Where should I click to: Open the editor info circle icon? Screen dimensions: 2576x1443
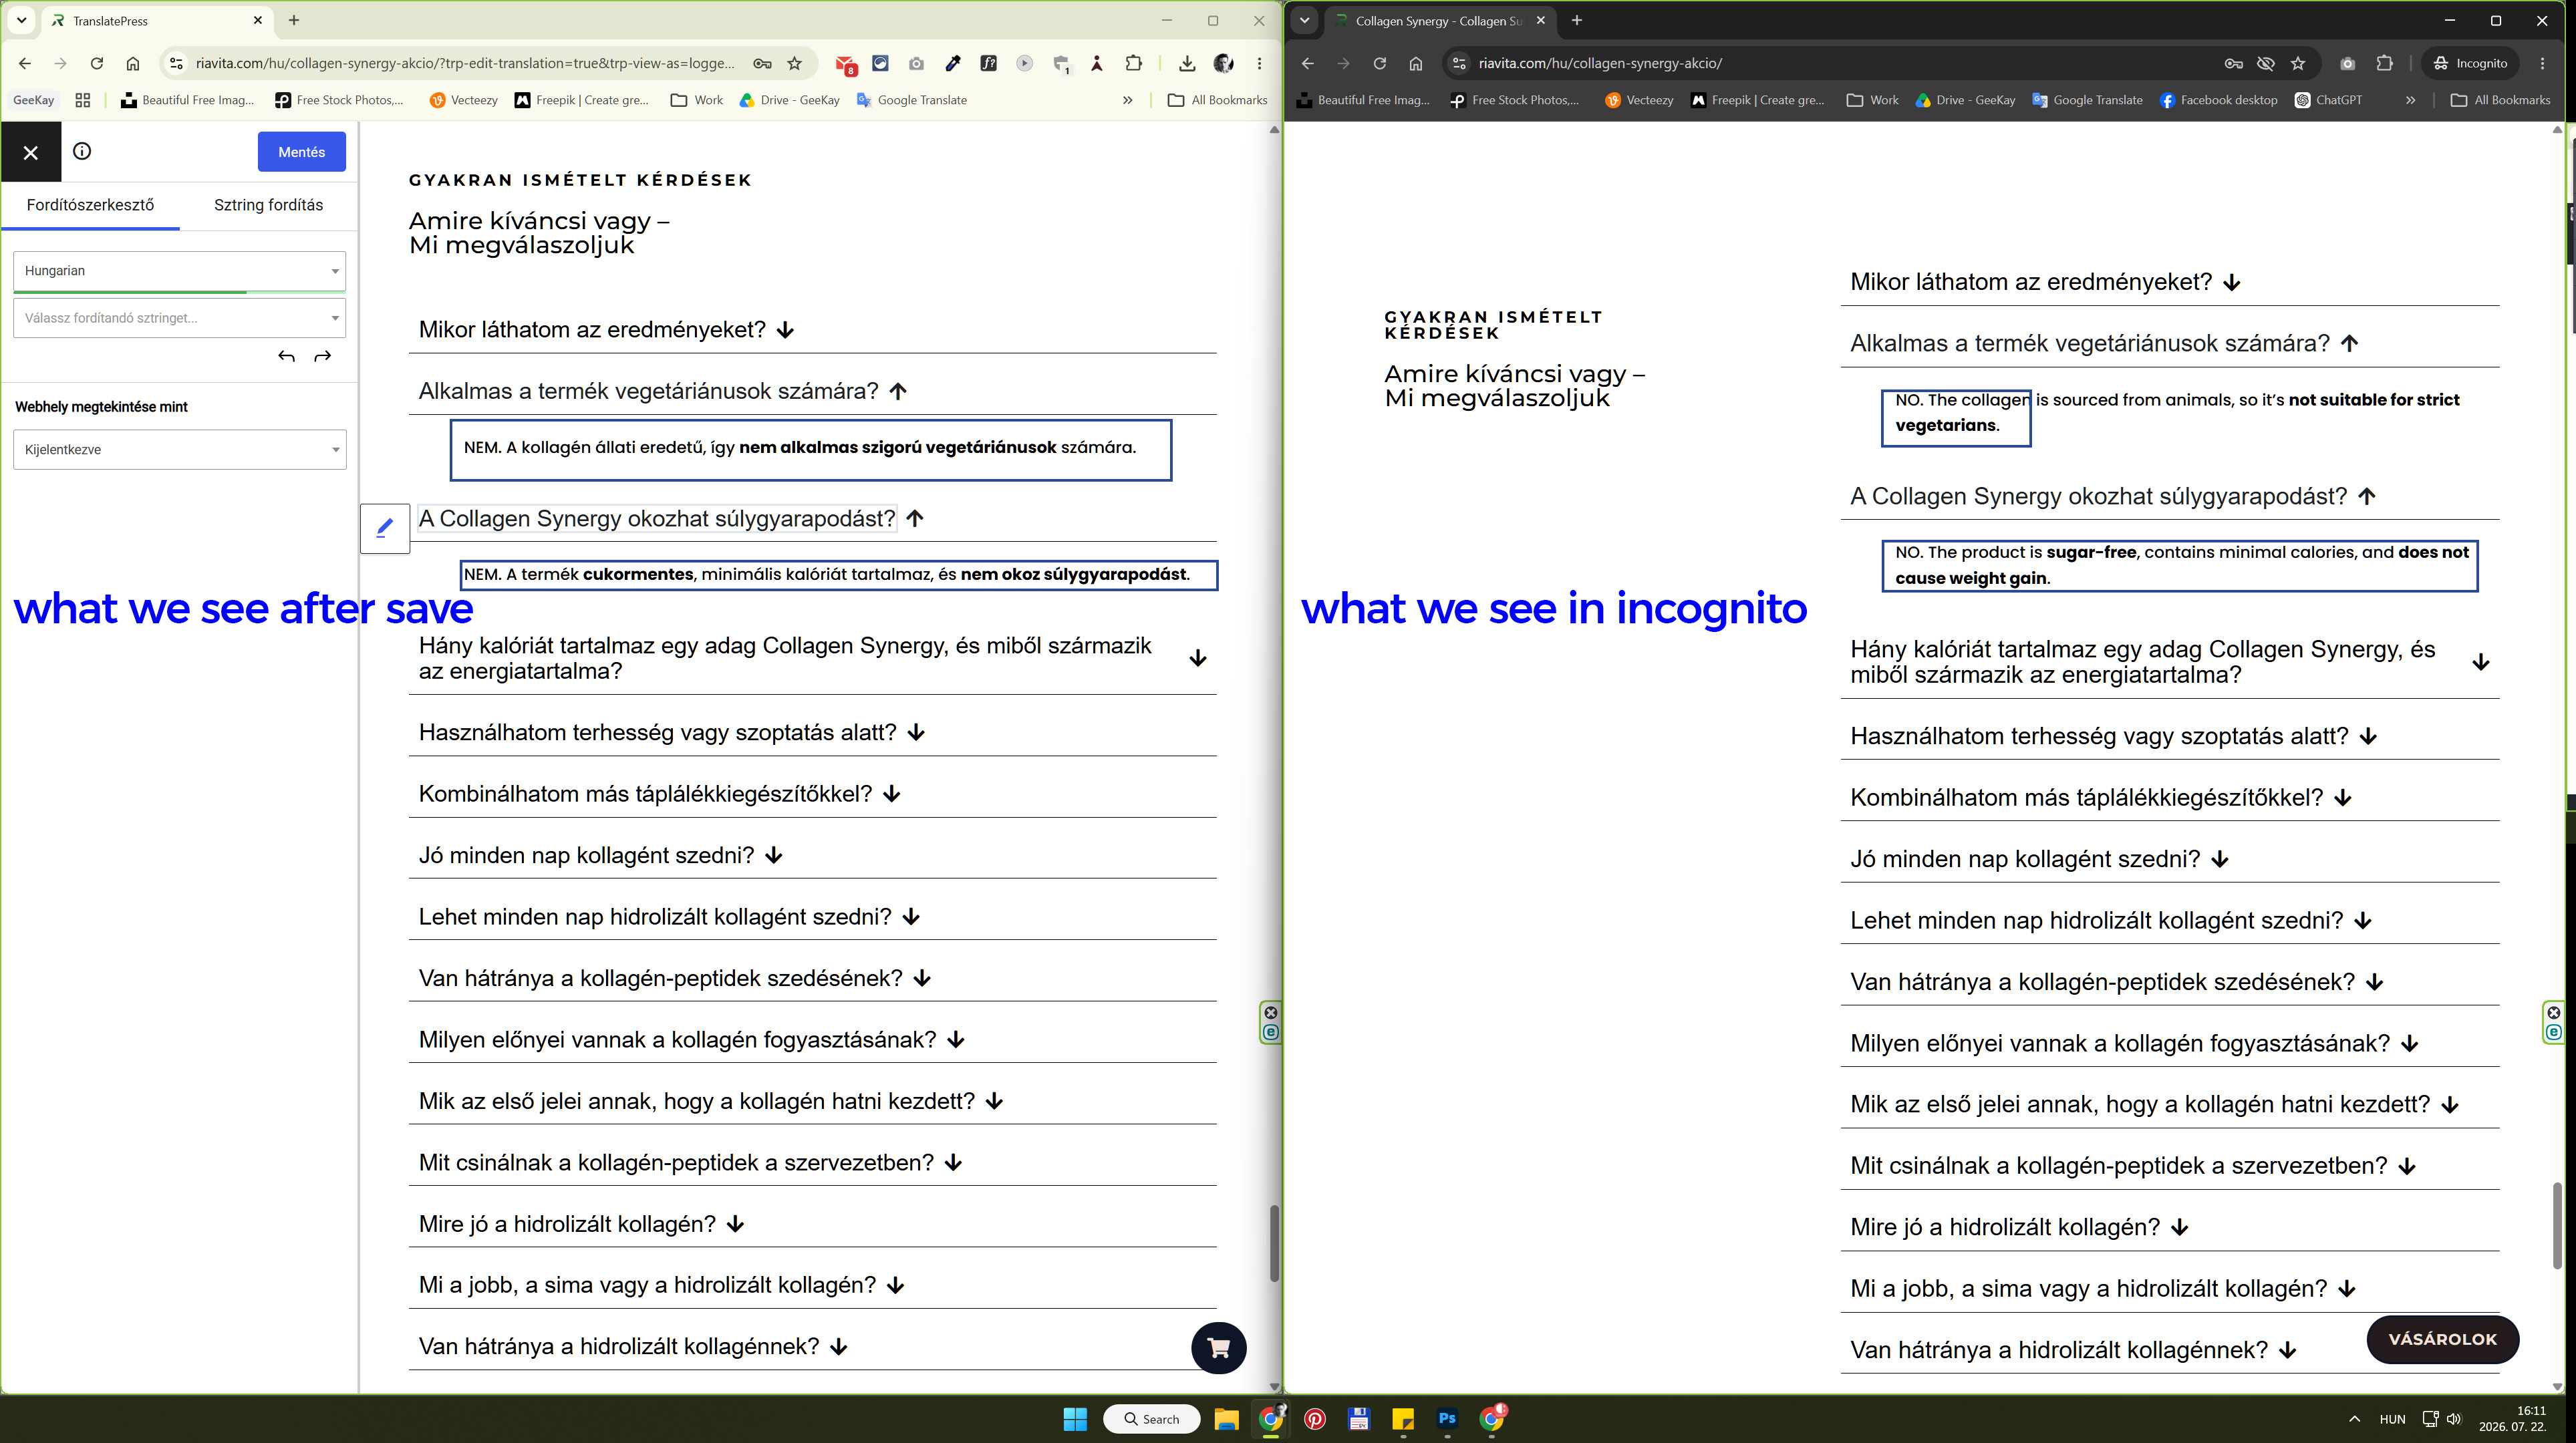tap(82, 151)
